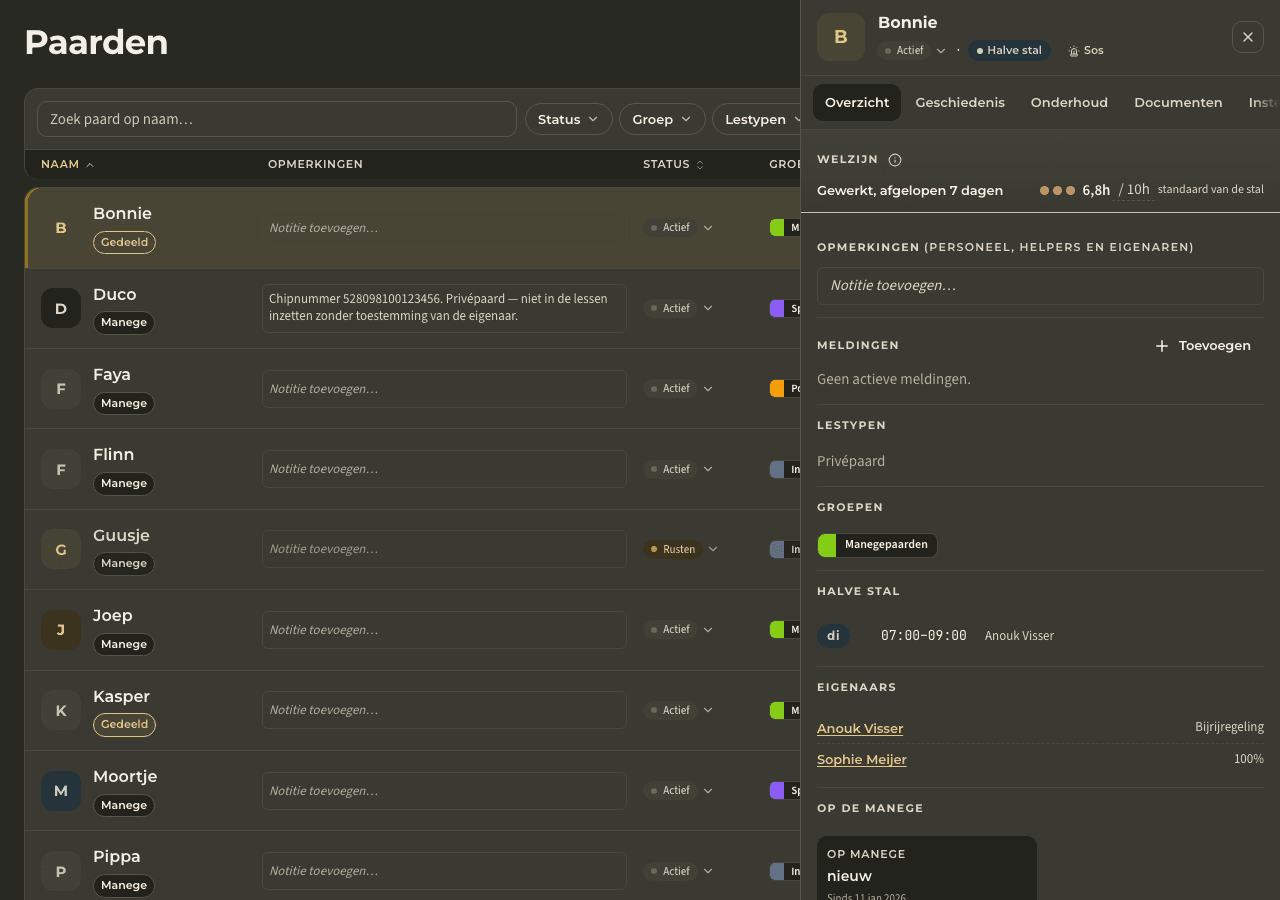Click the di day badge under Halve stal

click(833, 636)
